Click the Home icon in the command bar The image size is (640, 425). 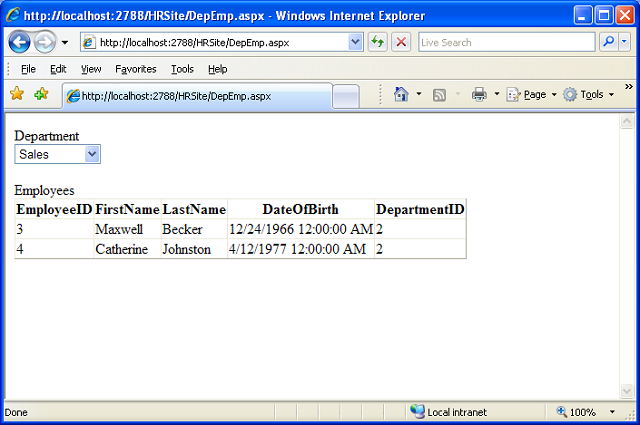click(401, 94)
